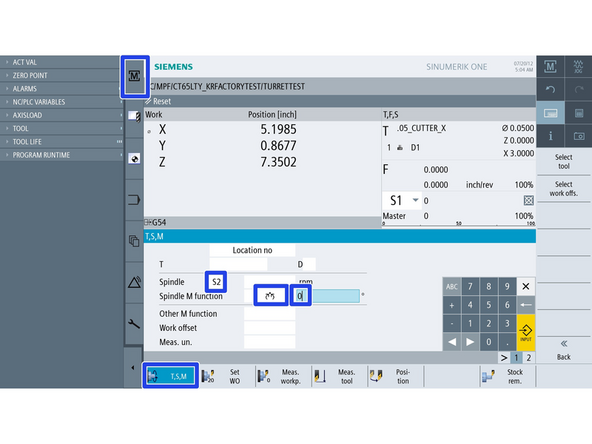Image resolution: width=592 pixels, height=444 pixels.
Task: Click the keypad decimal point key
Action: click(507, 342)
